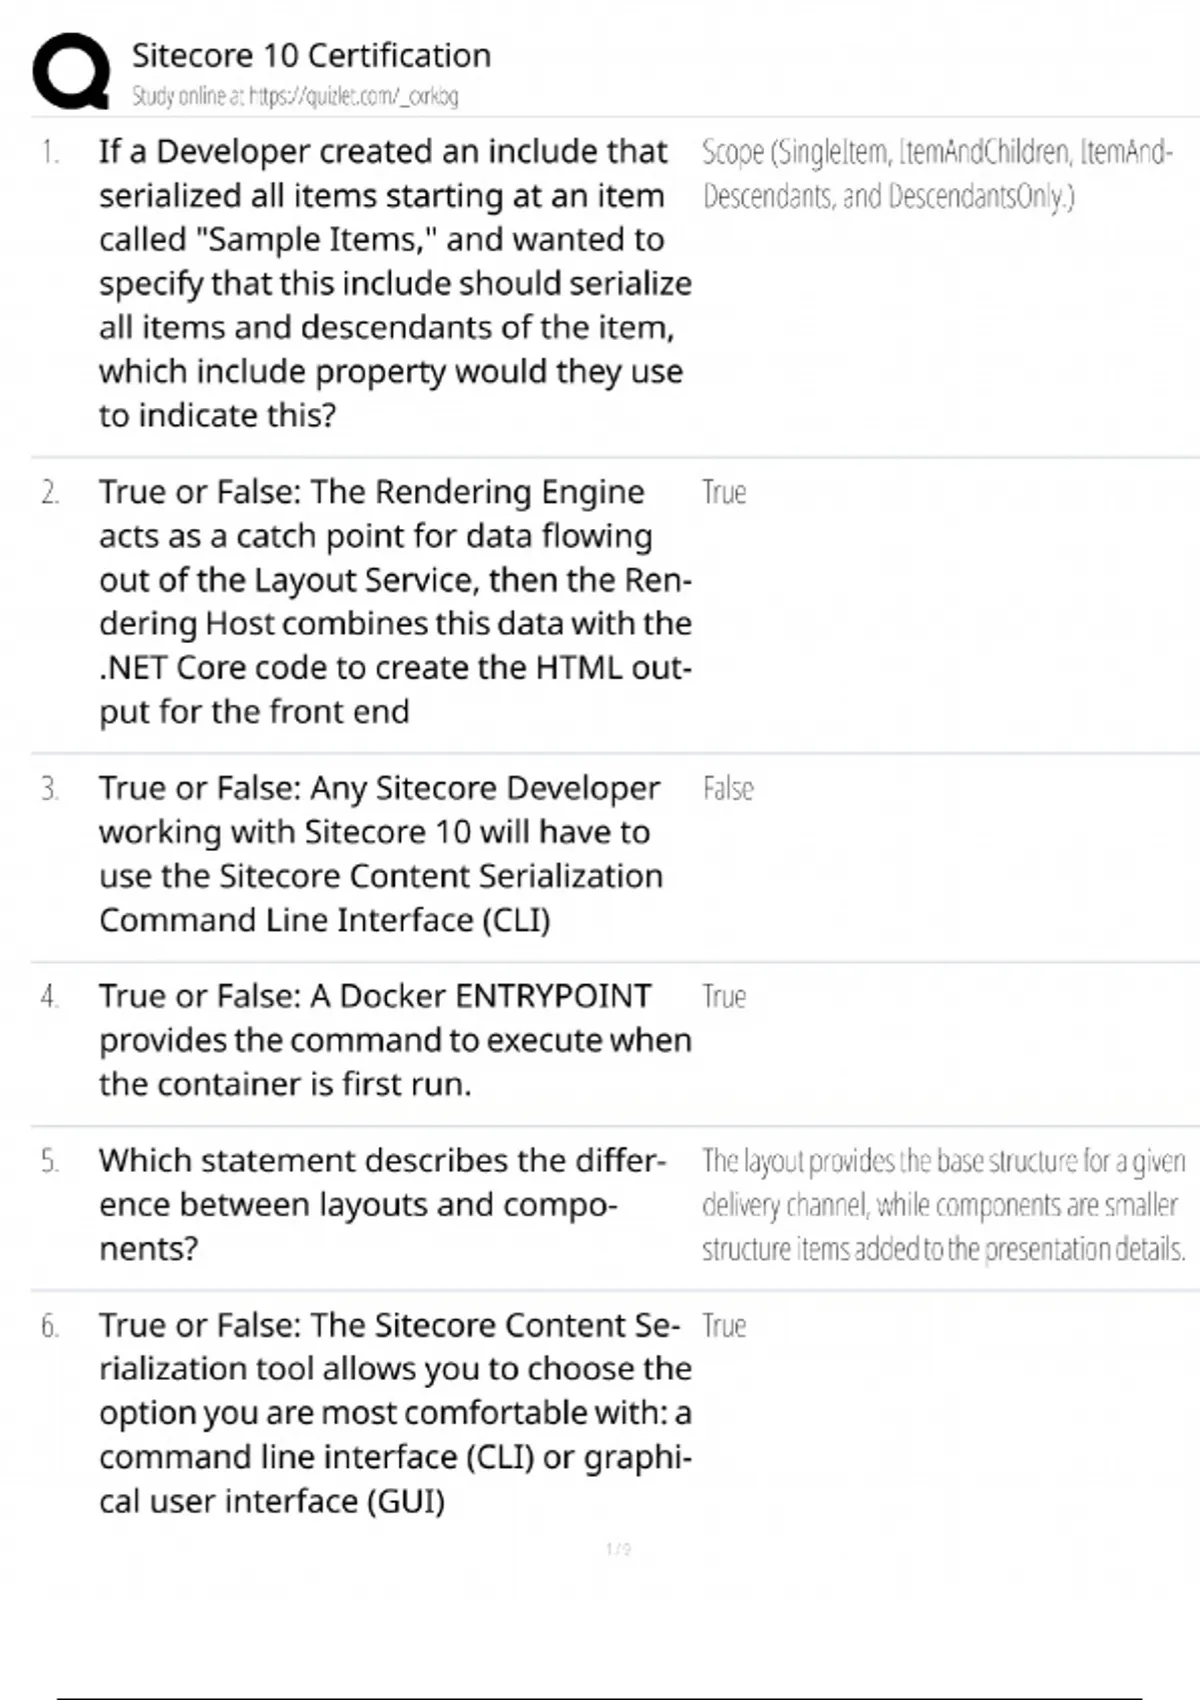The image size is (1200, 1700).
Task: Select the Docker ENTRYPOINT question text
Action: pos(394,1040)
